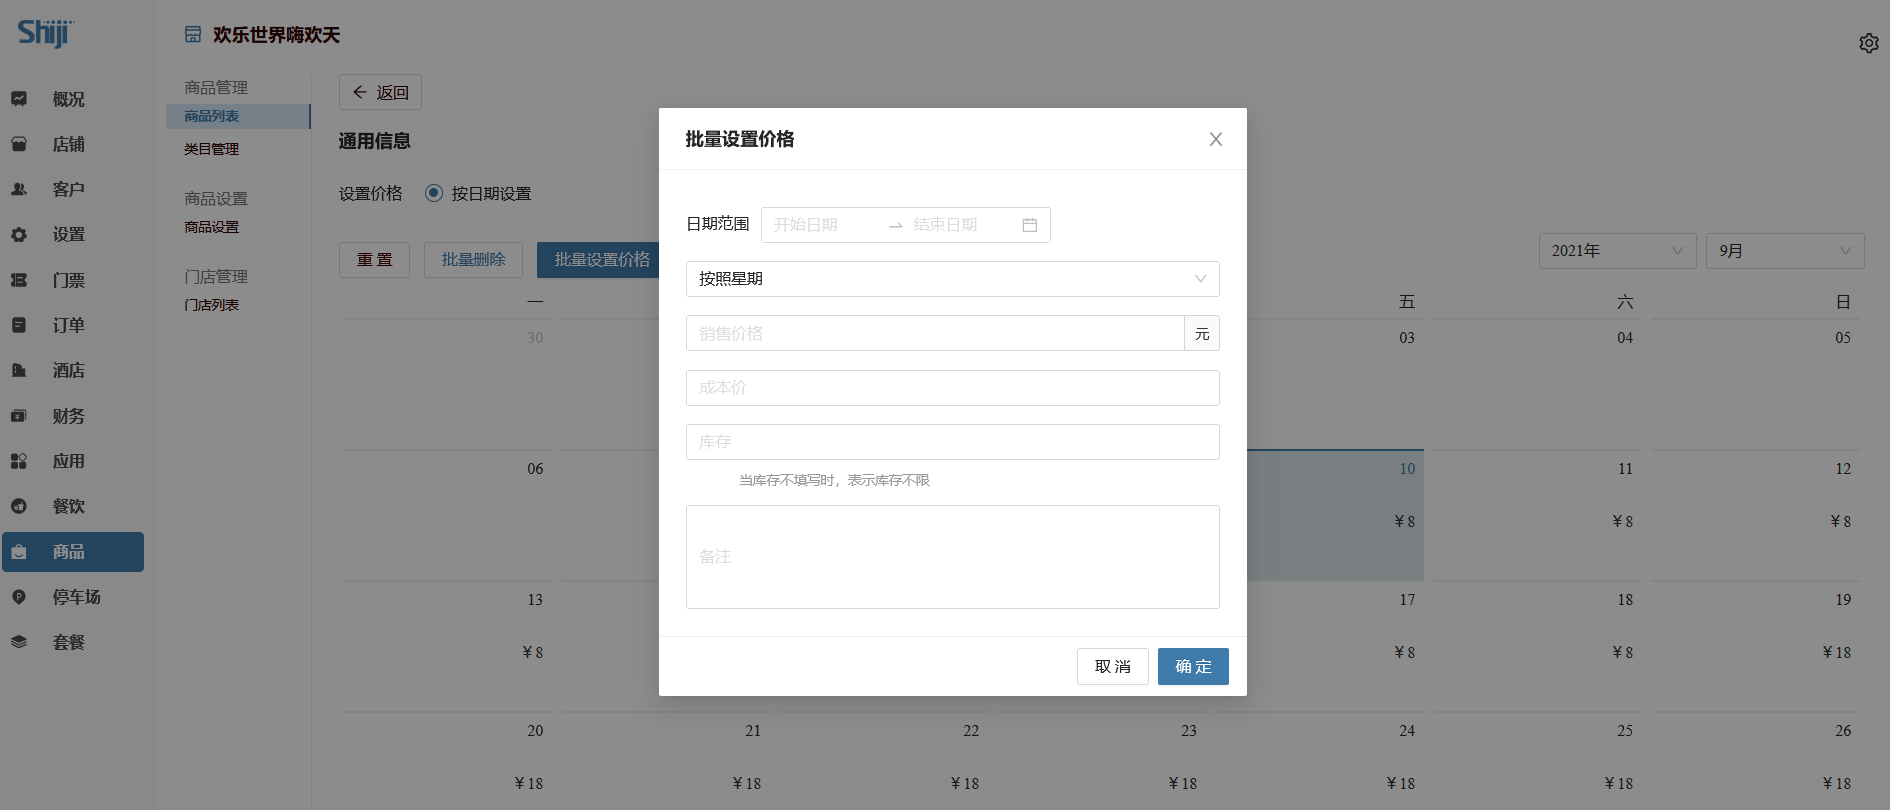Select calendar day 10 cell
The height and width of the screenshot is (810, 1890).
point(1334,515)
